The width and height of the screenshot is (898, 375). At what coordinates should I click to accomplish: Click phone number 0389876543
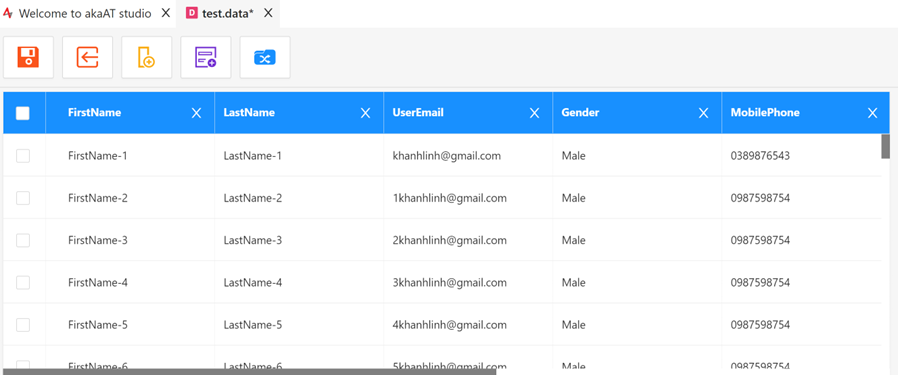click(760, 155)
